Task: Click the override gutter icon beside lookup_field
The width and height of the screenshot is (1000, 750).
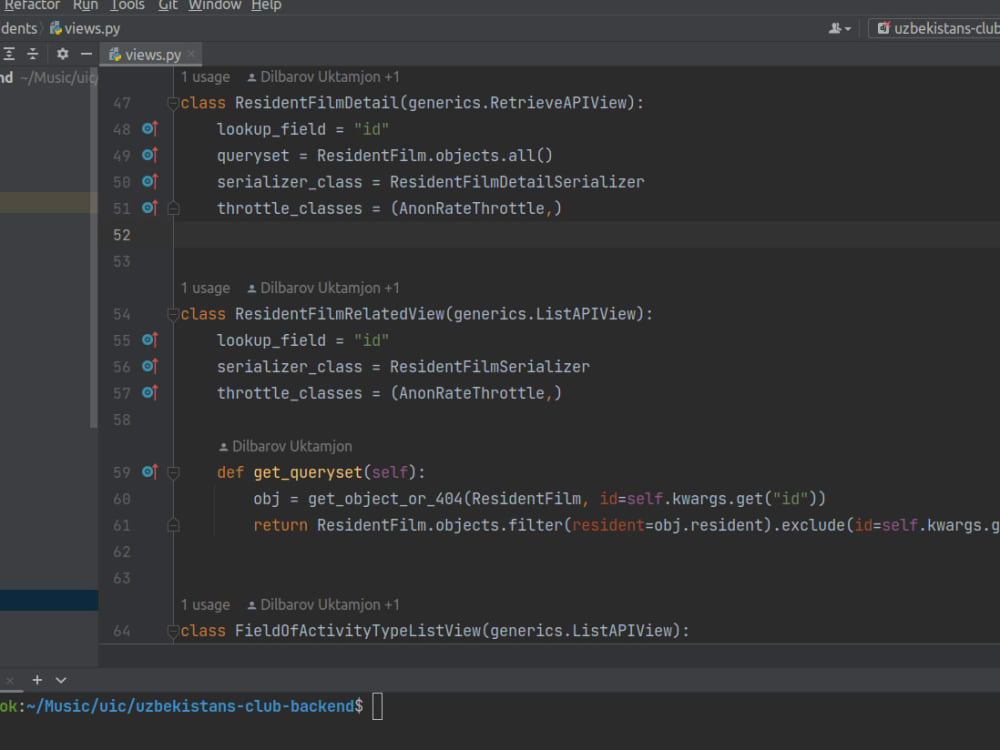Action: click(x=148, y=128)
